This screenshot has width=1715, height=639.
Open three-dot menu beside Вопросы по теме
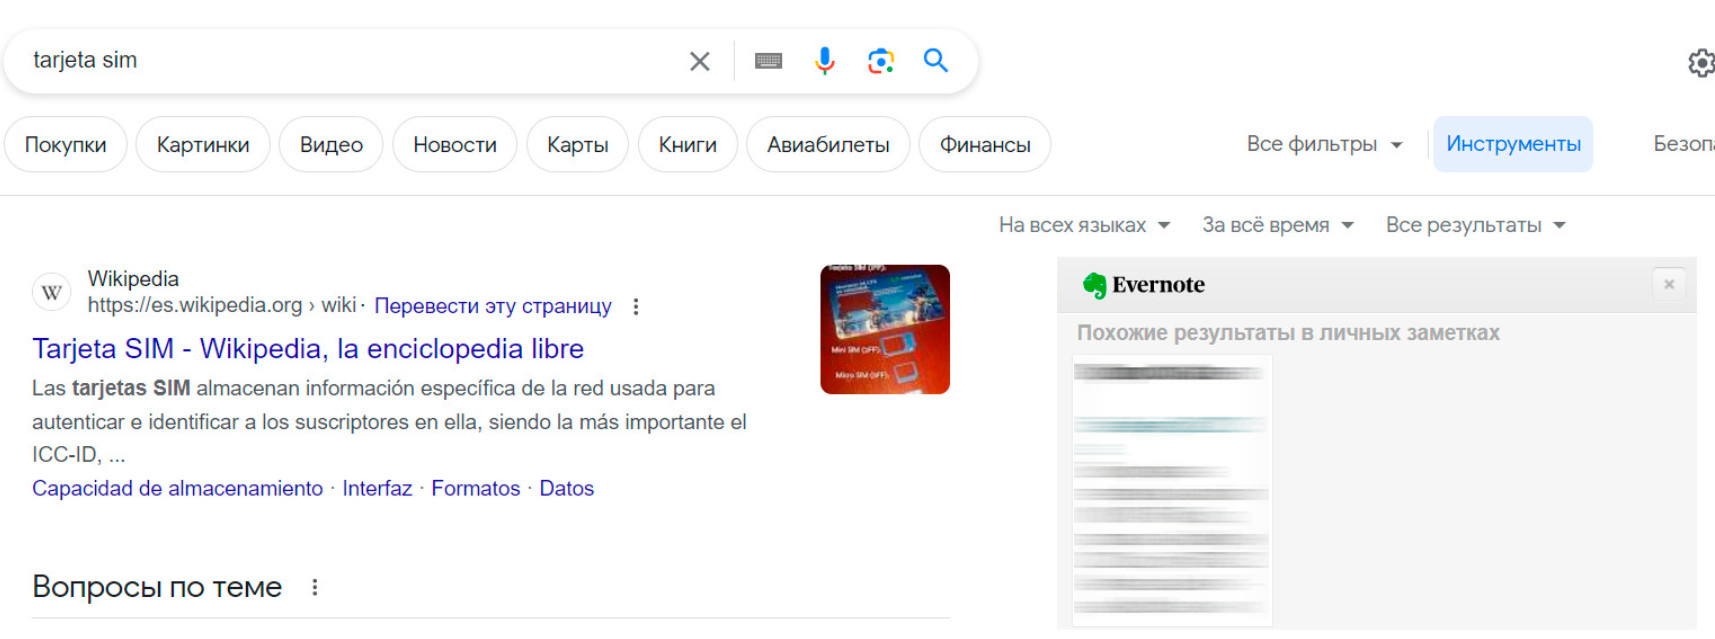[315, 587]
